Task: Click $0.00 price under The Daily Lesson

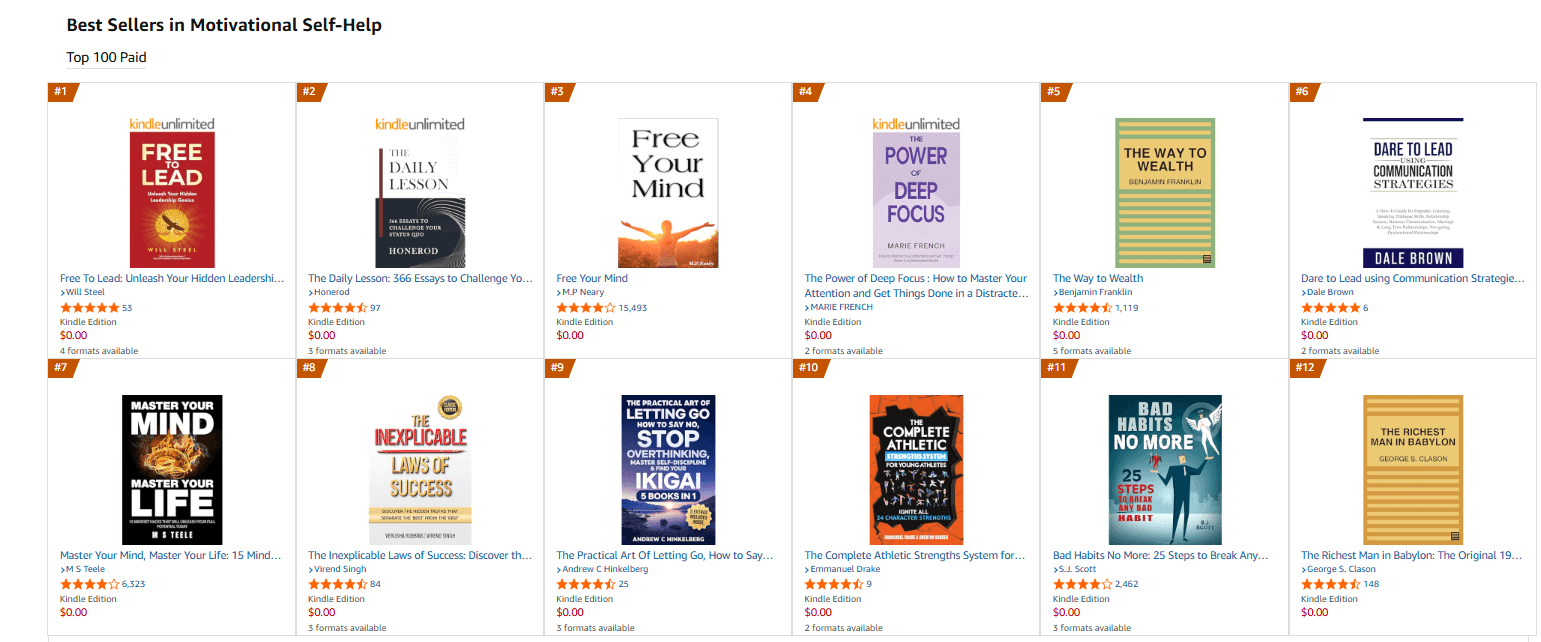Action: click(x=322, y=336)
